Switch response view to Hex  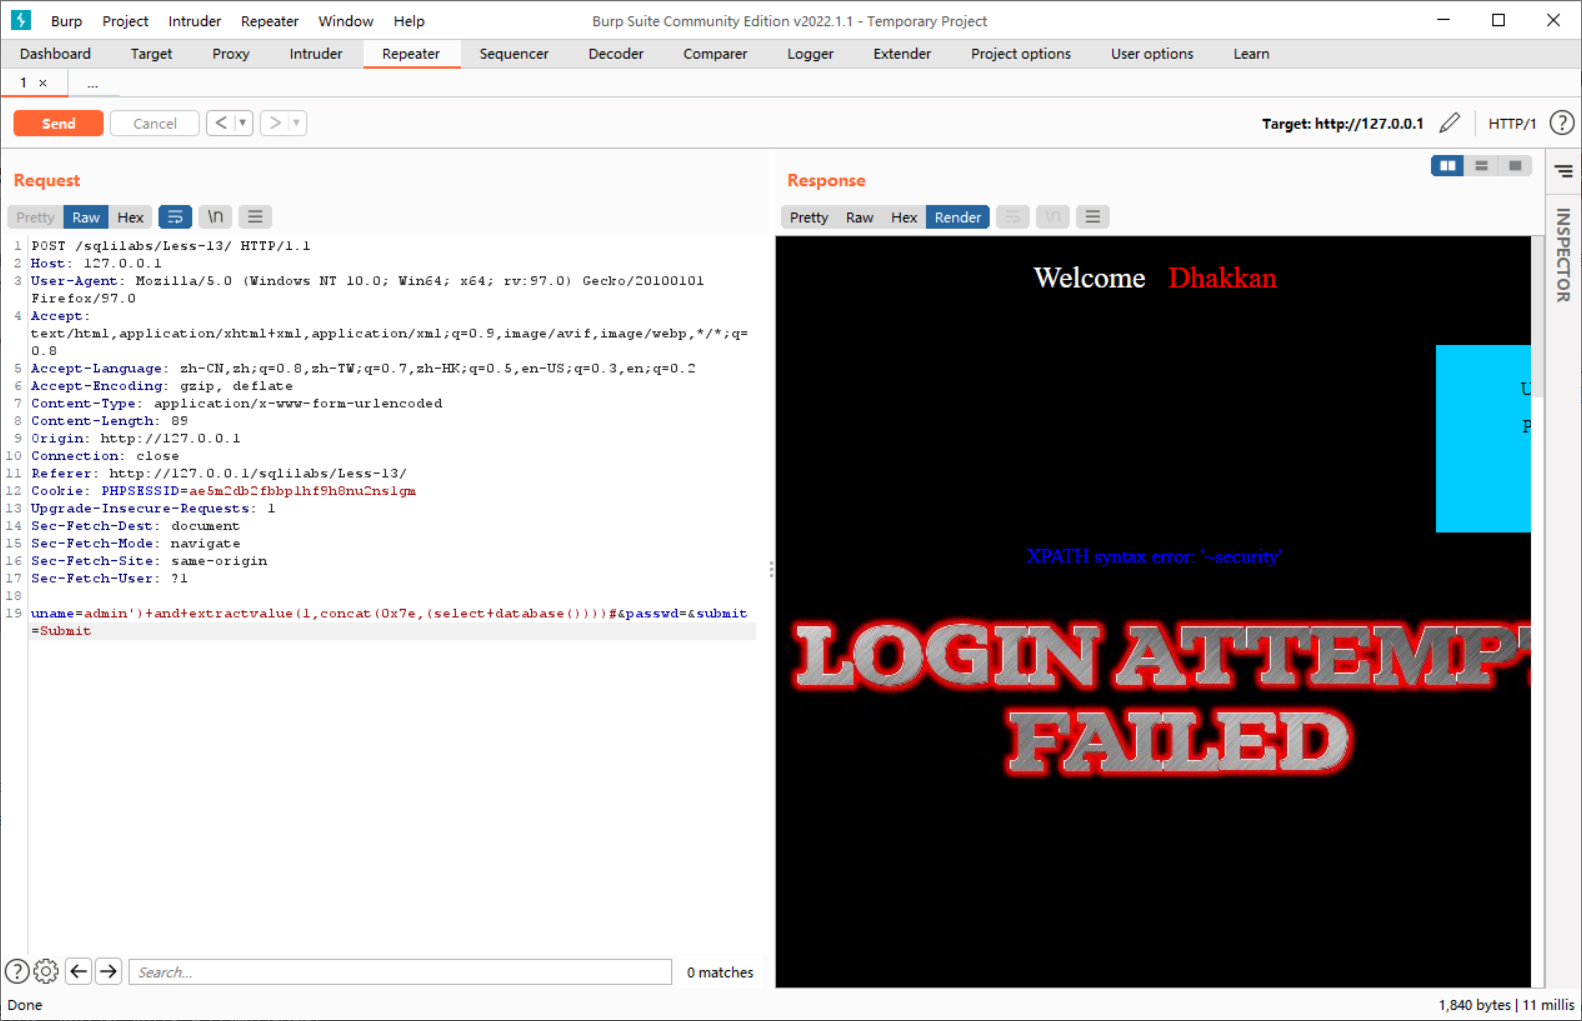pos(904,217)
